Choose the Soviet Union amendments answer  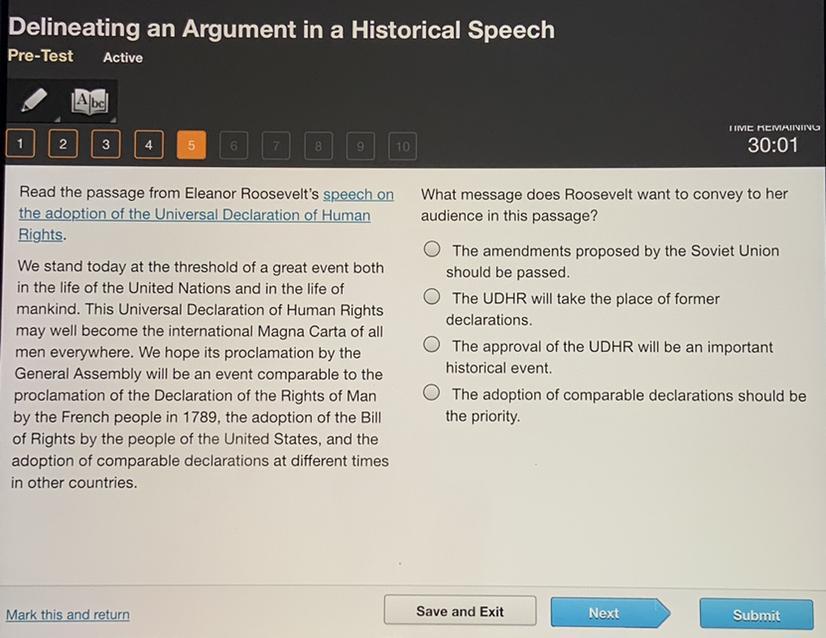432,249
